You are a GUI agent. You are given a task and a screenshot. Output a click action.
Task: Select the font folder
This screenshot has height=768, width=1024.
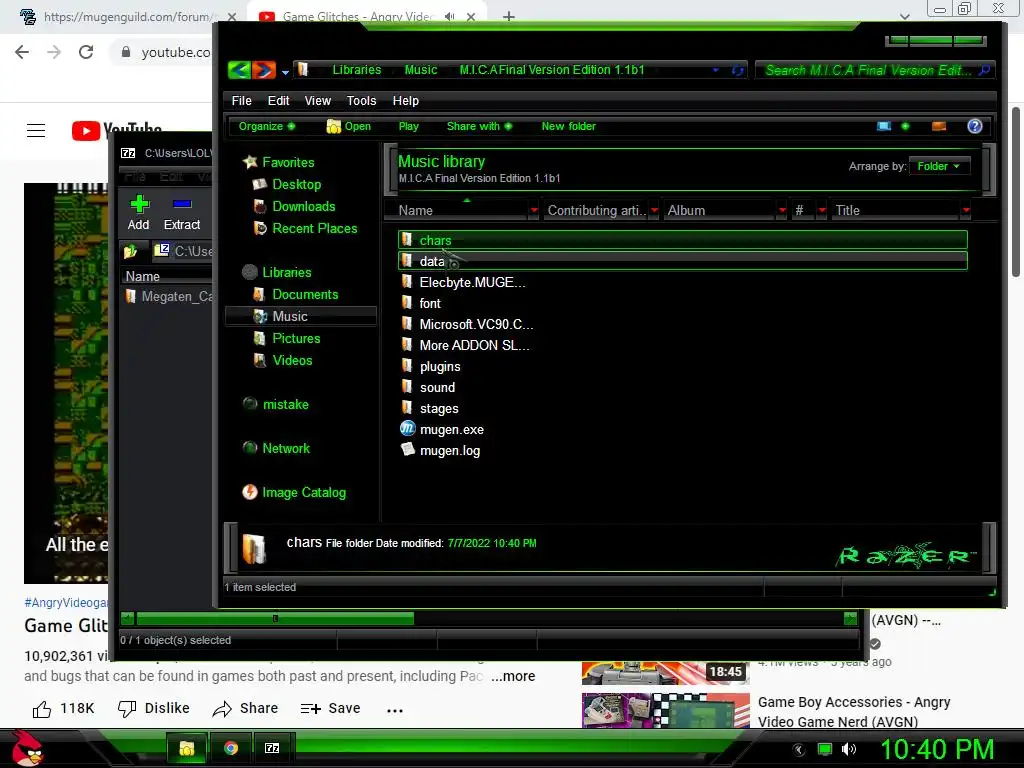pos(421,303)
